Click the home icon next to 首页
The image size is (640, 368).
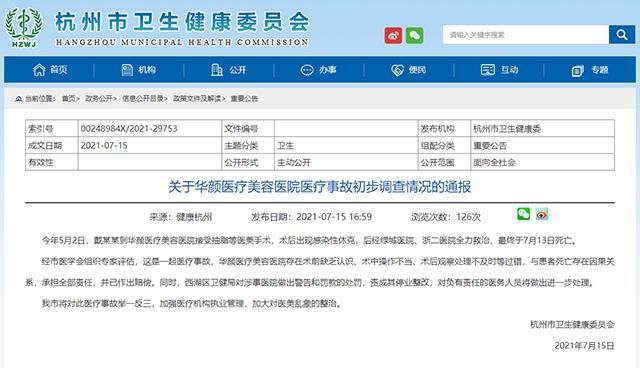39,70
